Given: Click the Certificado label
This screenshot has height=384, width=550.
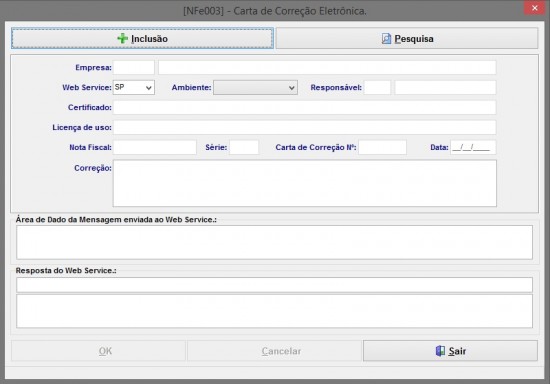Looking at the screenshot, I should pyautogui.click(x=90, y=107).
